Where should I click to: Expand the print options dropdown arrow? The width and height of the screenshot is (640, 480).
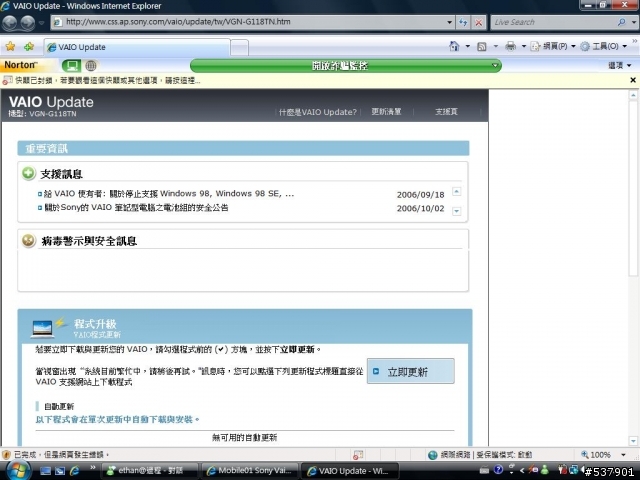(524, 46)
